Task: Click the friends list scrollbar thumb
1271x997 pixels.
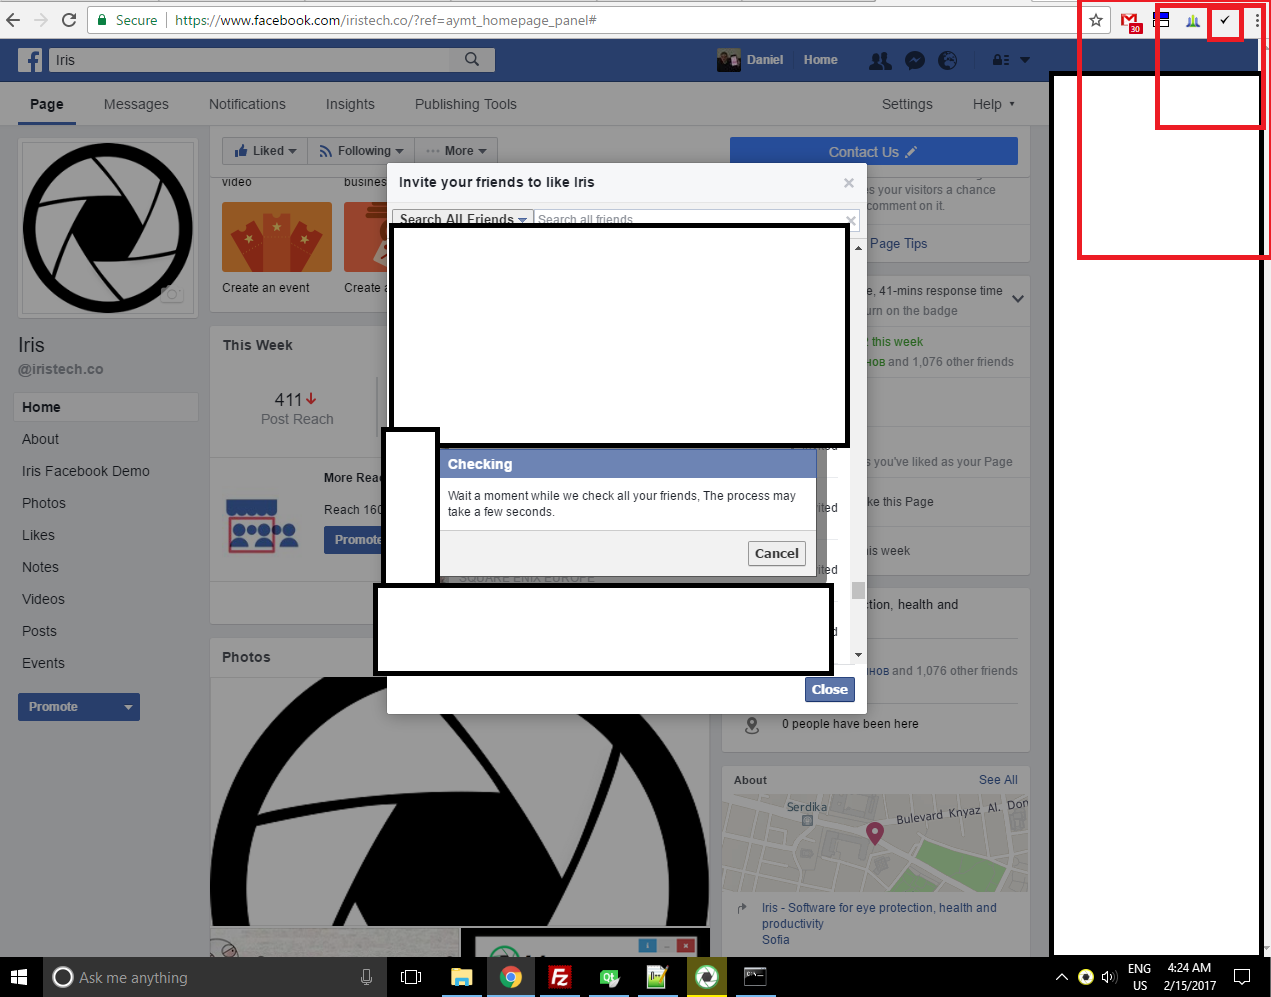Action: tap(858, 590)
